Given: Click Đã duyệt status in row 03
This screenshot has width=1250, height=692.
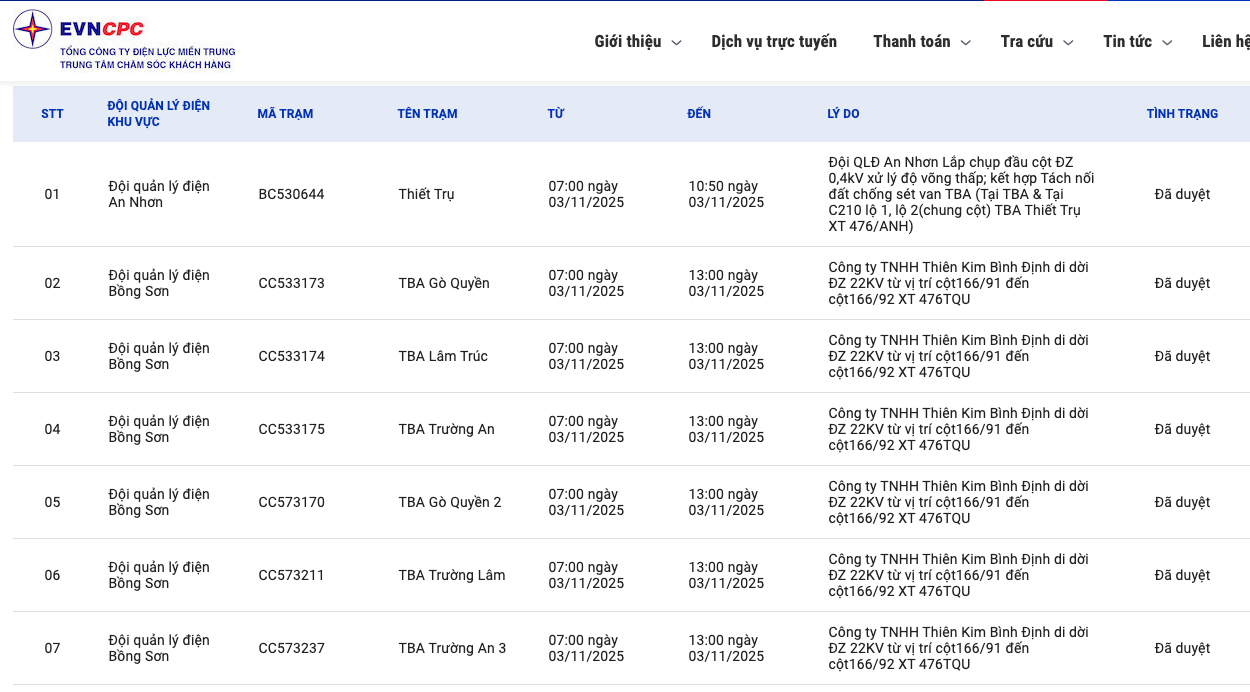Looking at the screenshot, I should 1182,356.
